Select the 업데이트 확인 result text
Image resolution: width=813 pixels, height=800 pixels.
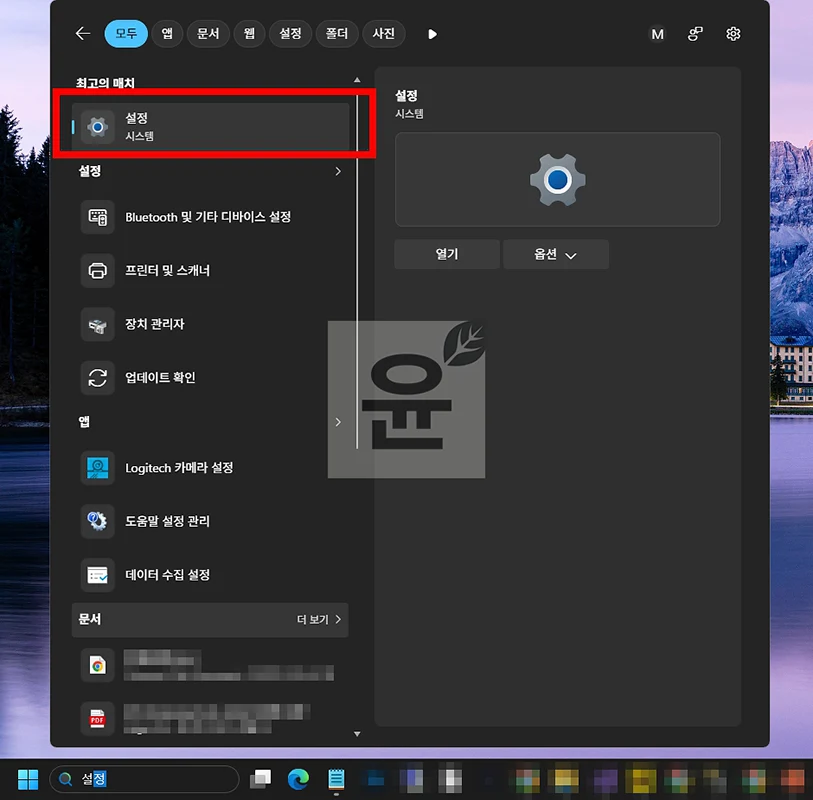pyautogui.click(x=160, y=377)
